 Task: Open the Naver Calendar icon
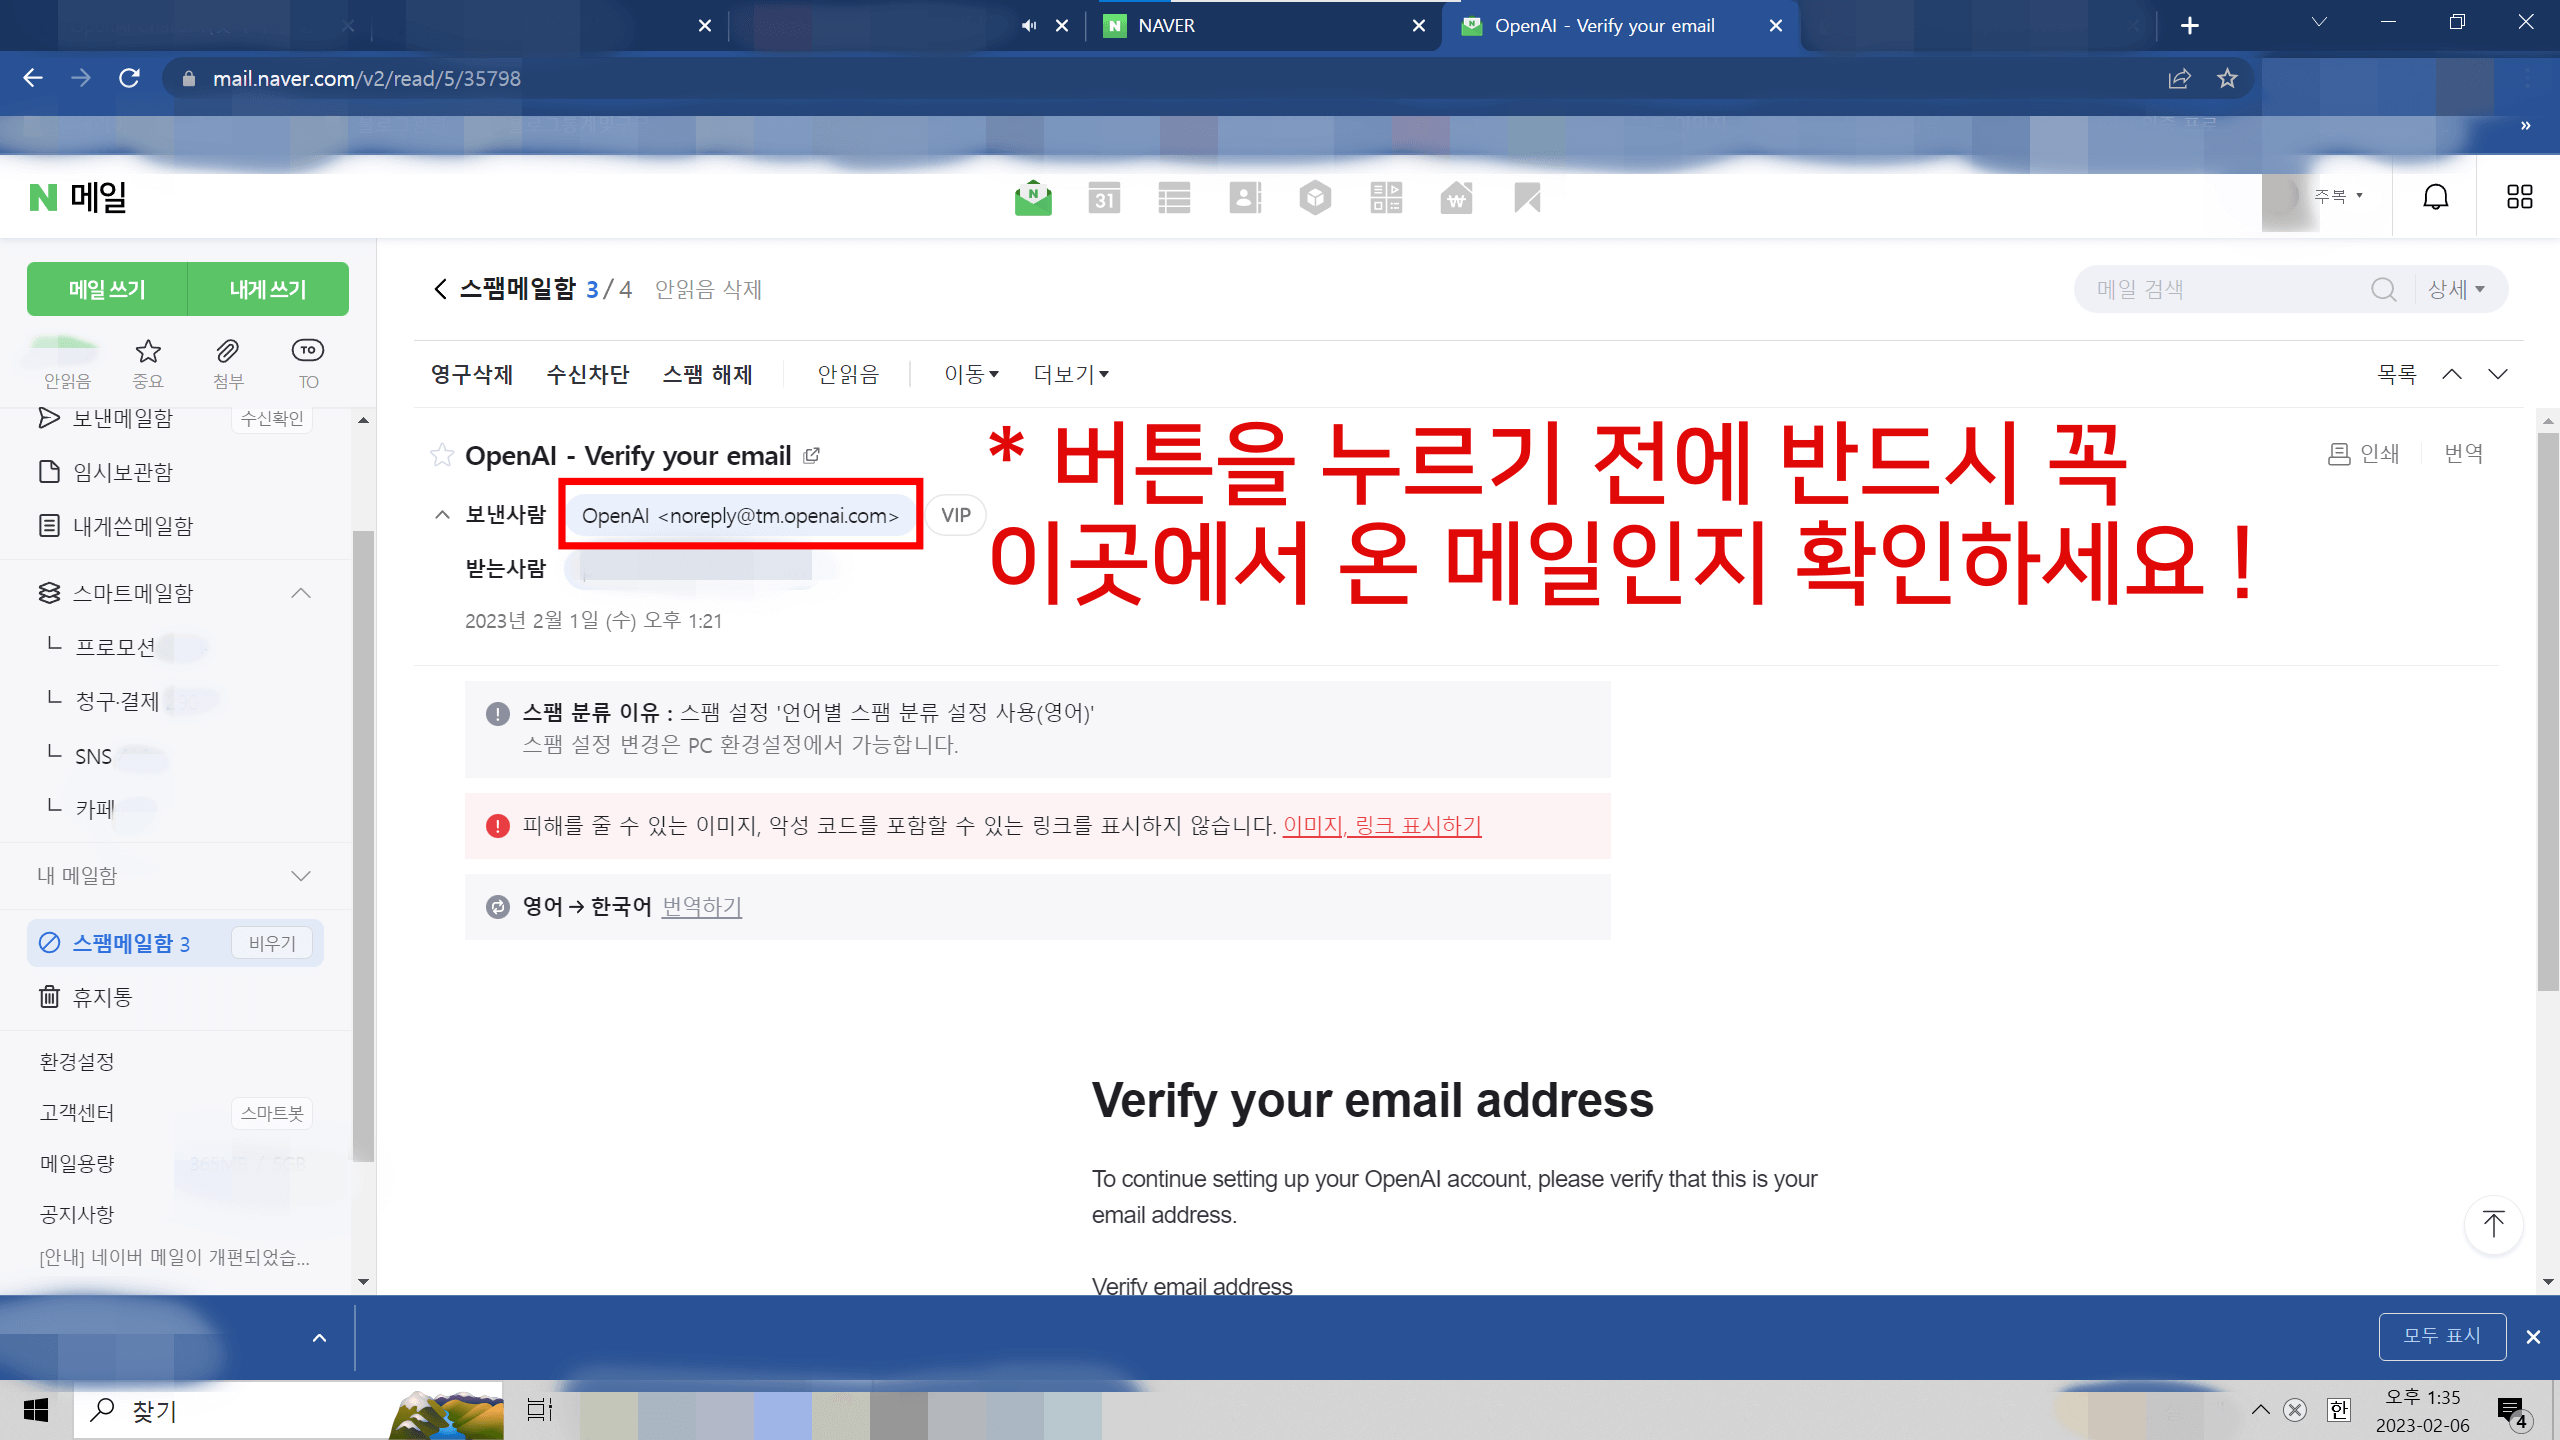pos(1105,197)
